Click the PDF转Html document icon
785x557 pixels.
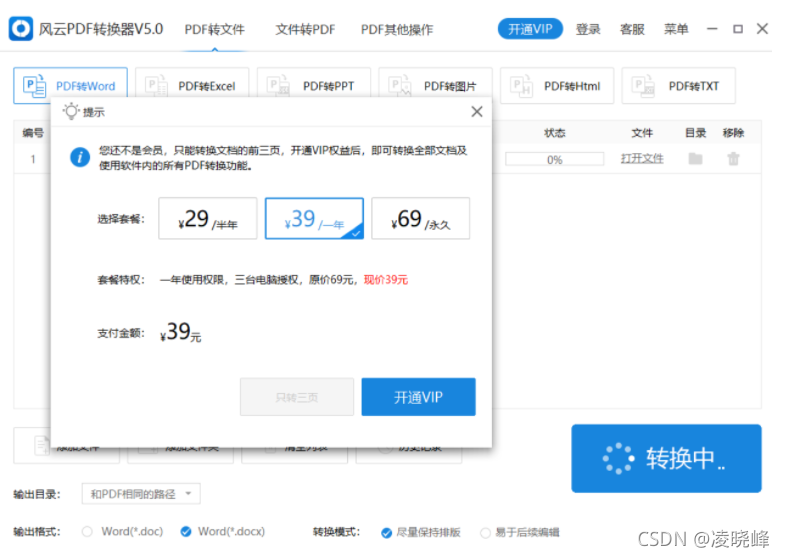click(521, 86)
